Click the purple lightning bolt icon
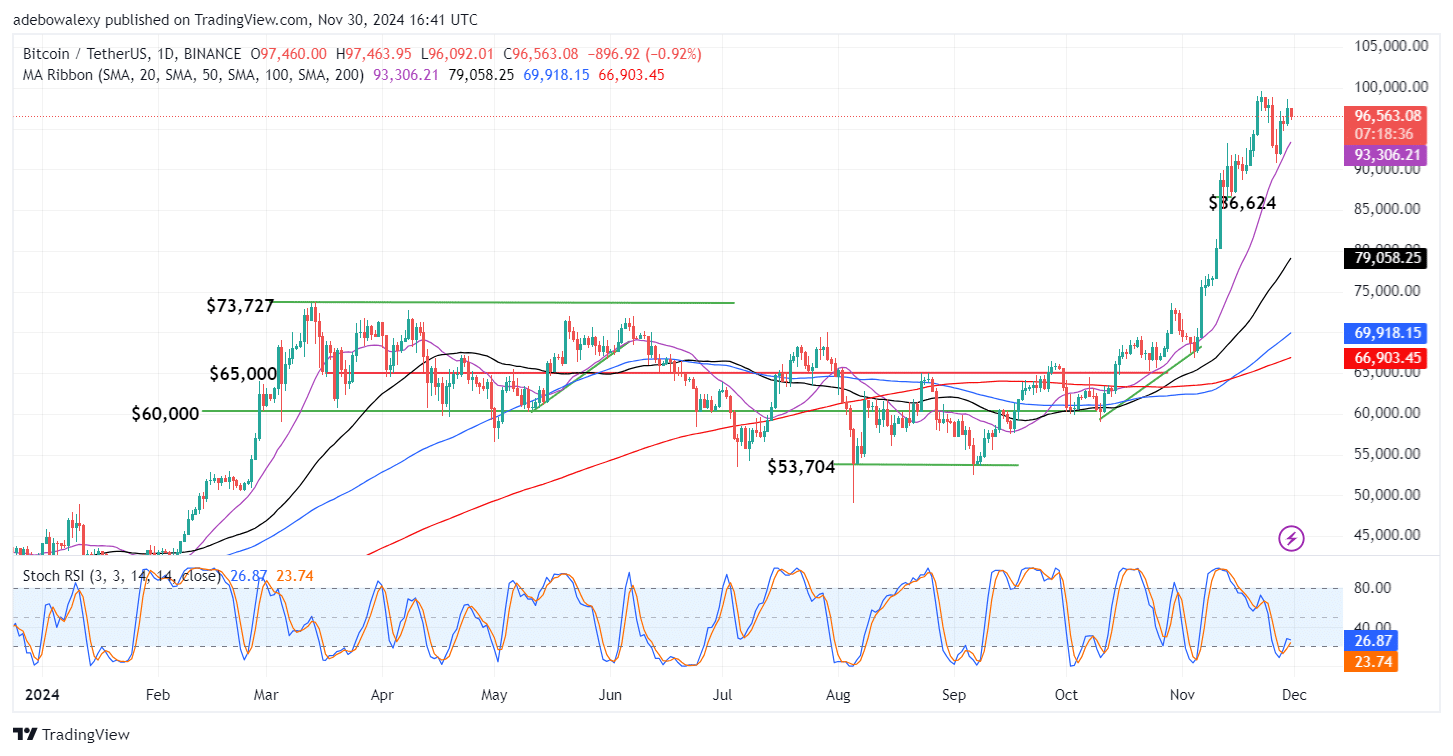The image size is (1453, 756). point(1291,539)
